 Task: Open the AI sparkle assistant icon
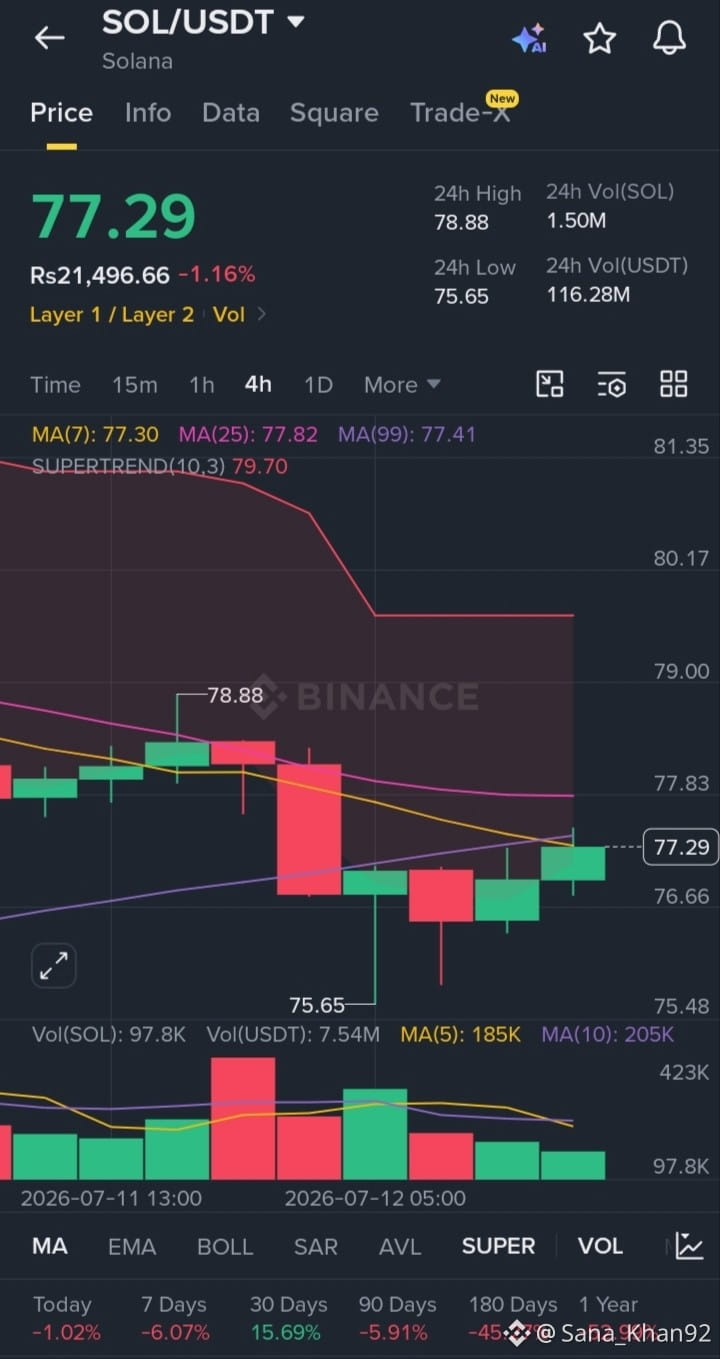pos(529,38)
